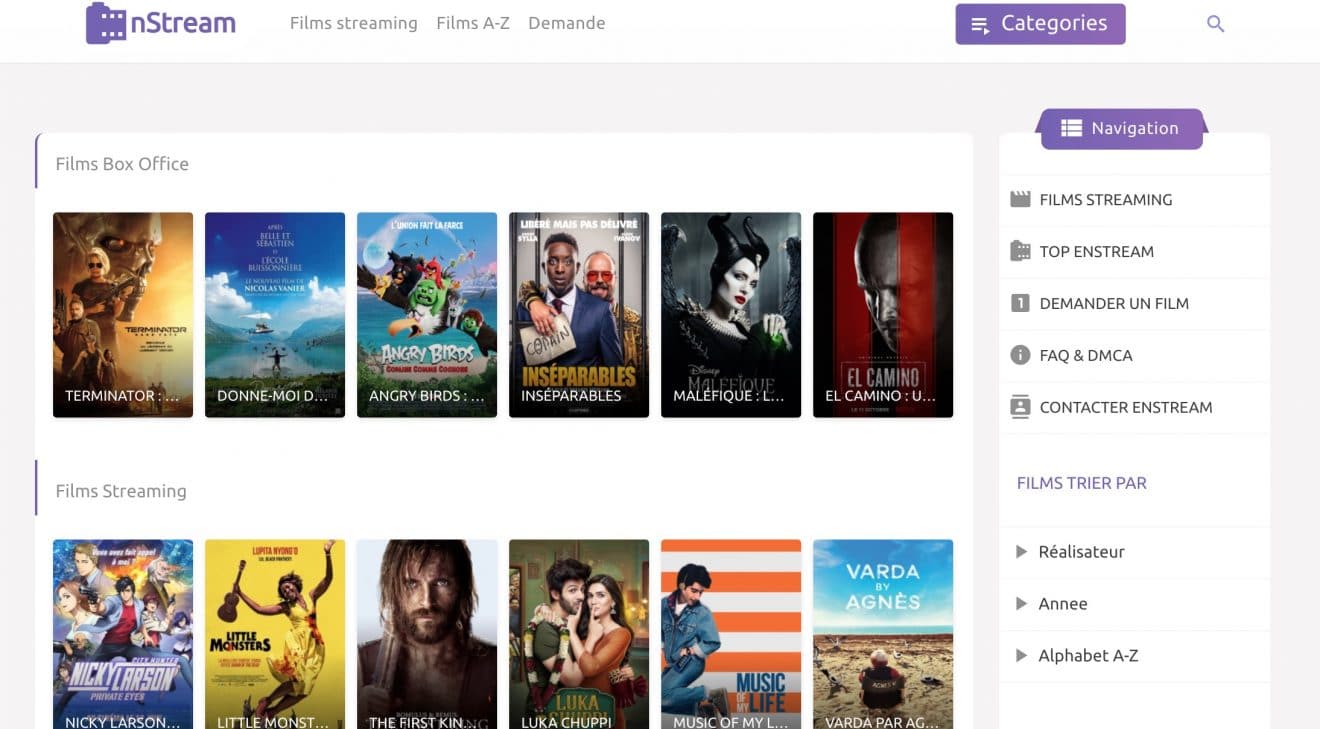Open the Films streaming menu item
This screenshot has width=1320, height=729.
pos(353,22)
